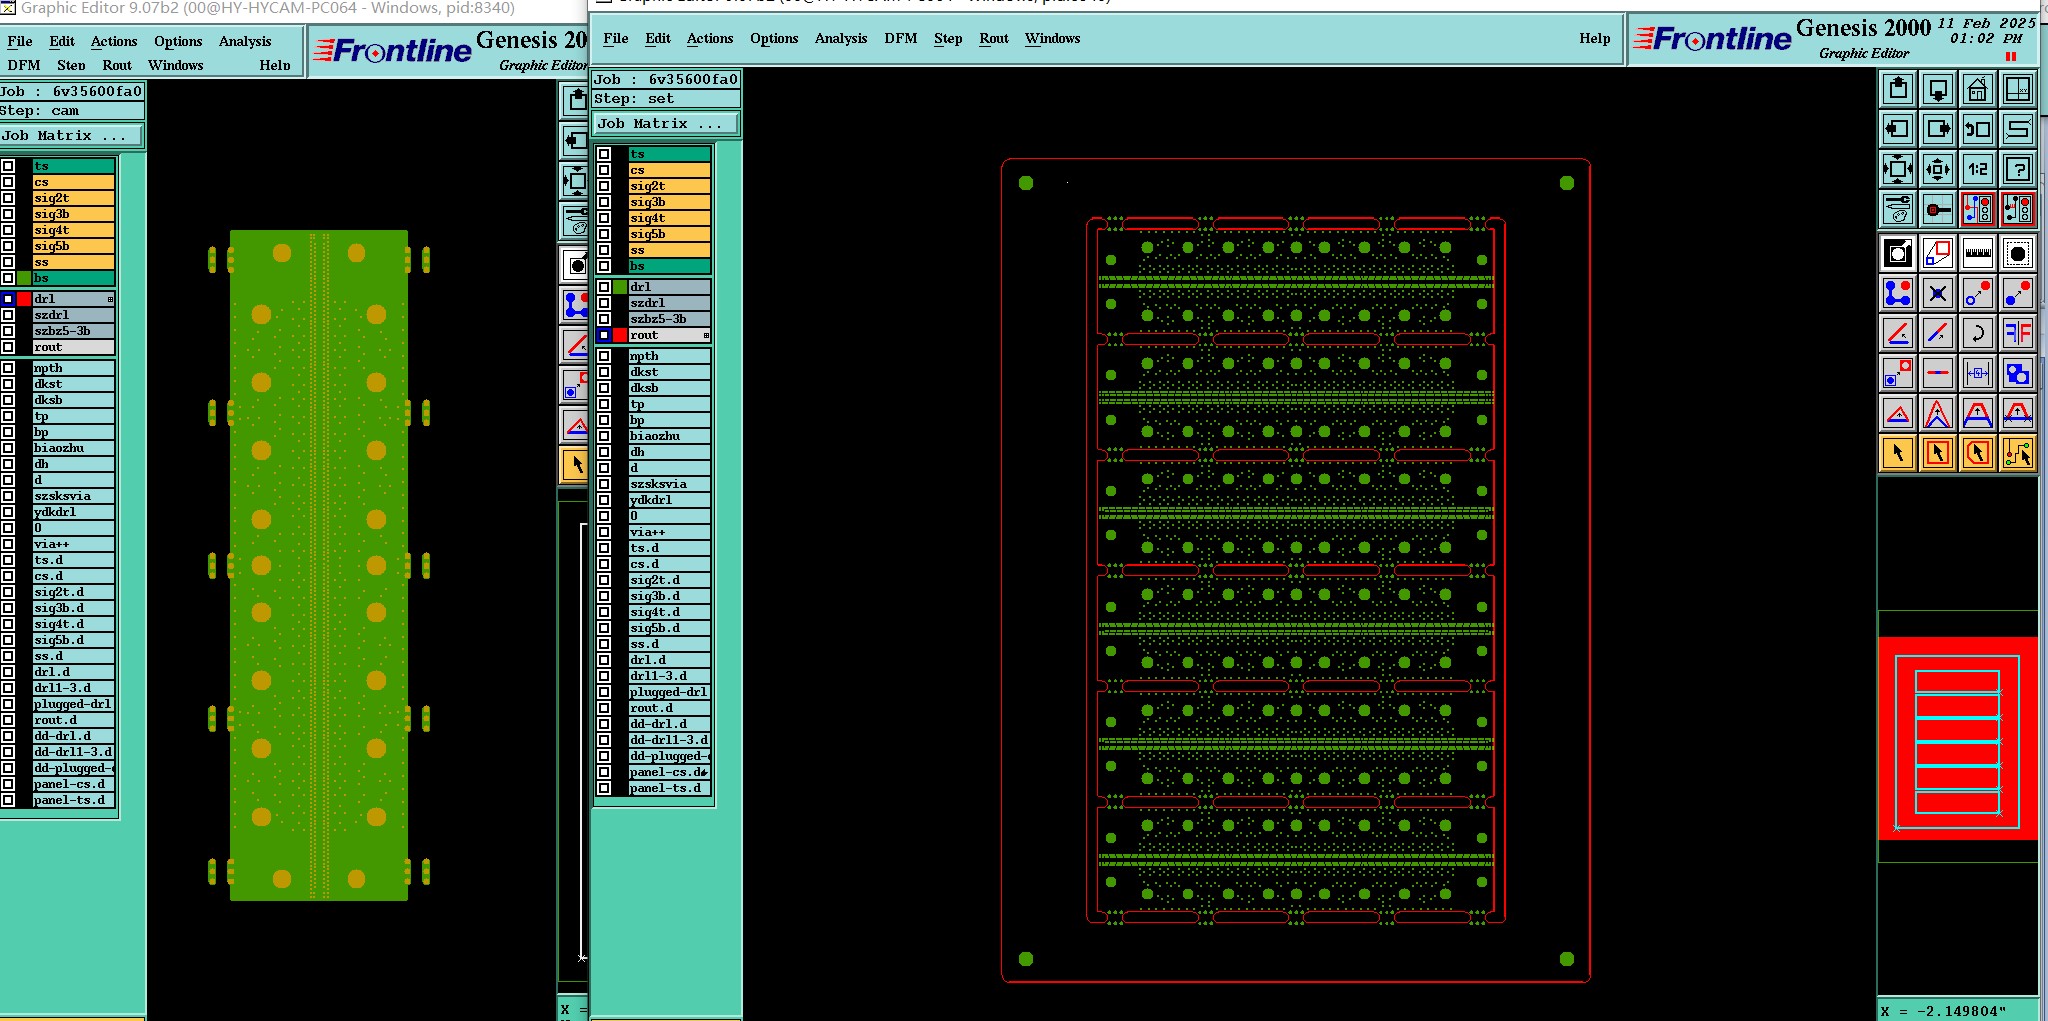This screenshot has width=2048, height=1021.
Task: Open the File menu in set window
Action: (x=616, y=38)
